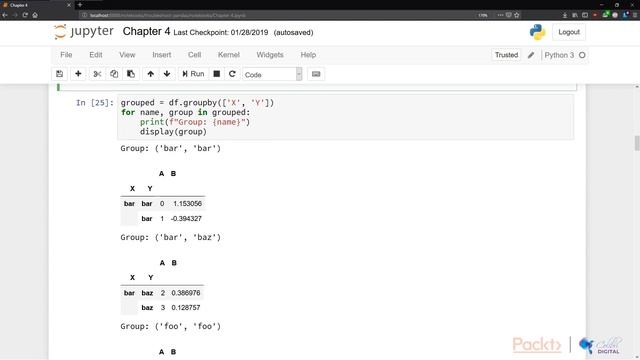Paste cells below icon
The image size is (640, 360).
[x=131, y=74]
